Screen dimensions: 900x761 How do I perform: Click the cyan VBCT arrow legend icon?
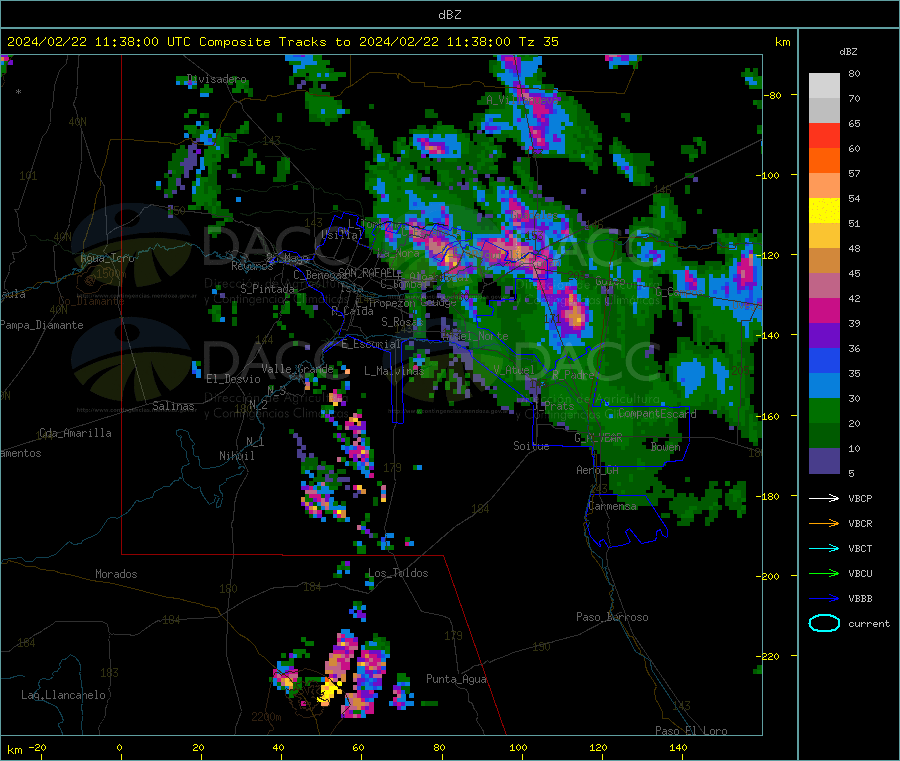click(x=824, y=549)
